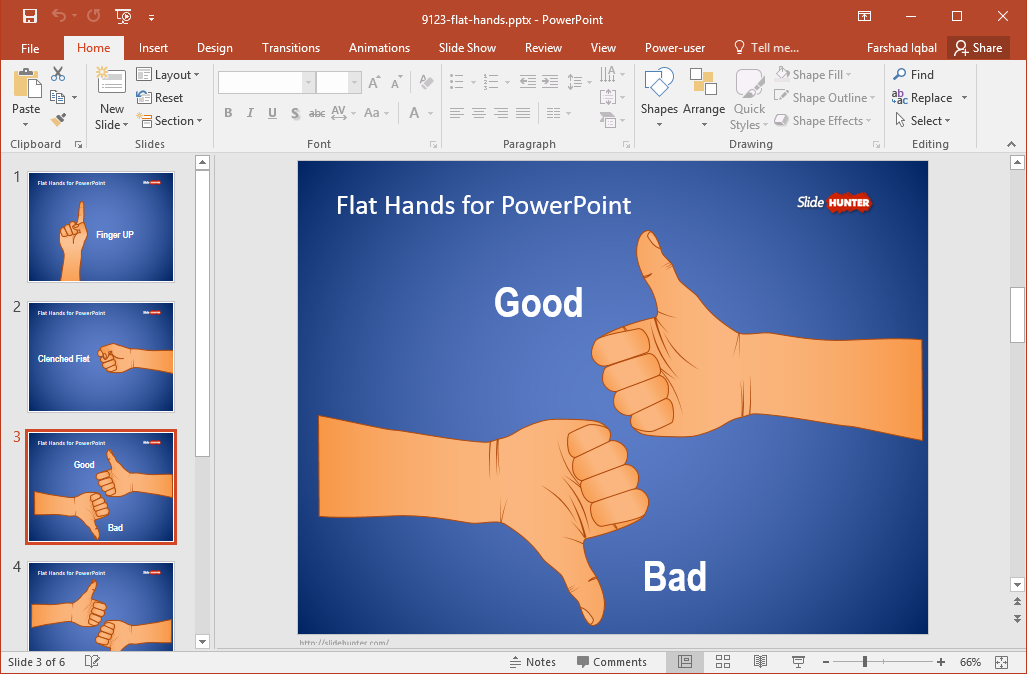
Task: Toggle Italic formatting
Action: coord(250,113)
